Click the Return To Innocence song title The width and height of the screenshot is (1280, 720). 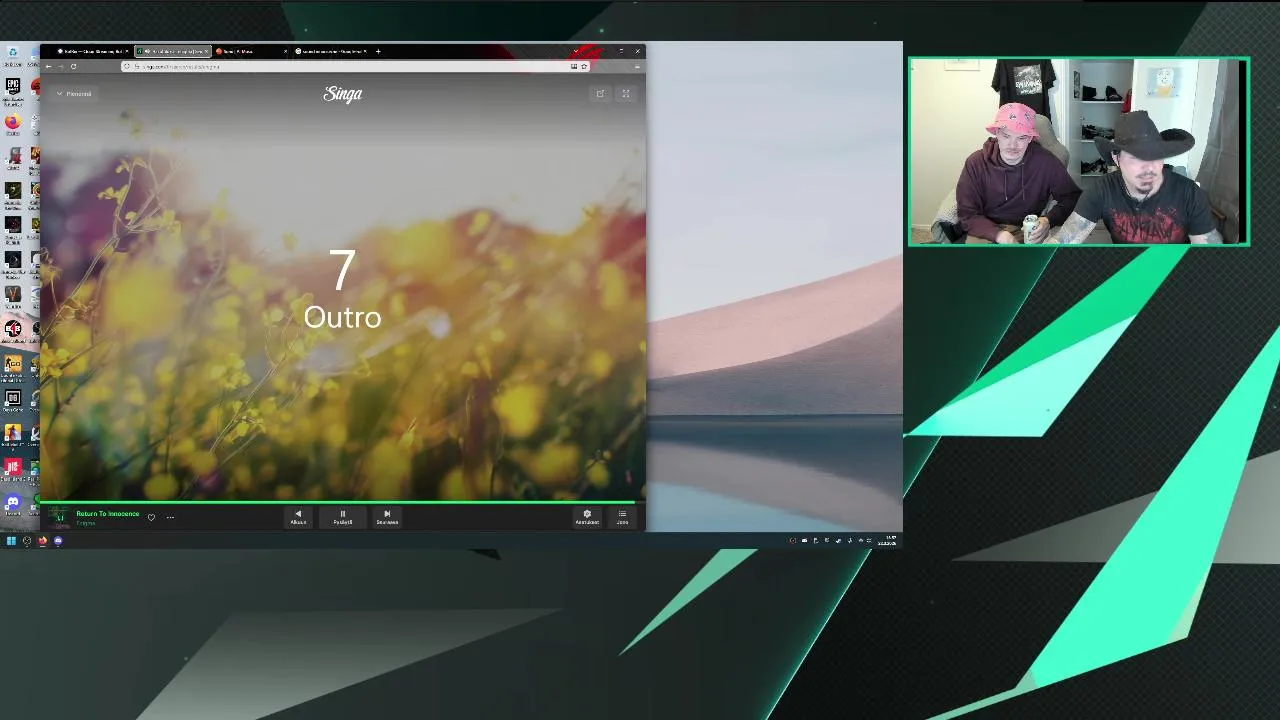[107, 514]
